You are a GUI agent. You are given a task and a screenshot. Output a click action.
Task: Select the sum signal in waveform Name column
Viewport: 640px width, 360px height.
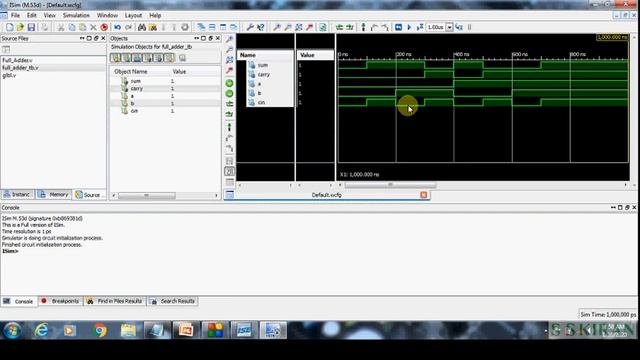[x=263, y=65]
